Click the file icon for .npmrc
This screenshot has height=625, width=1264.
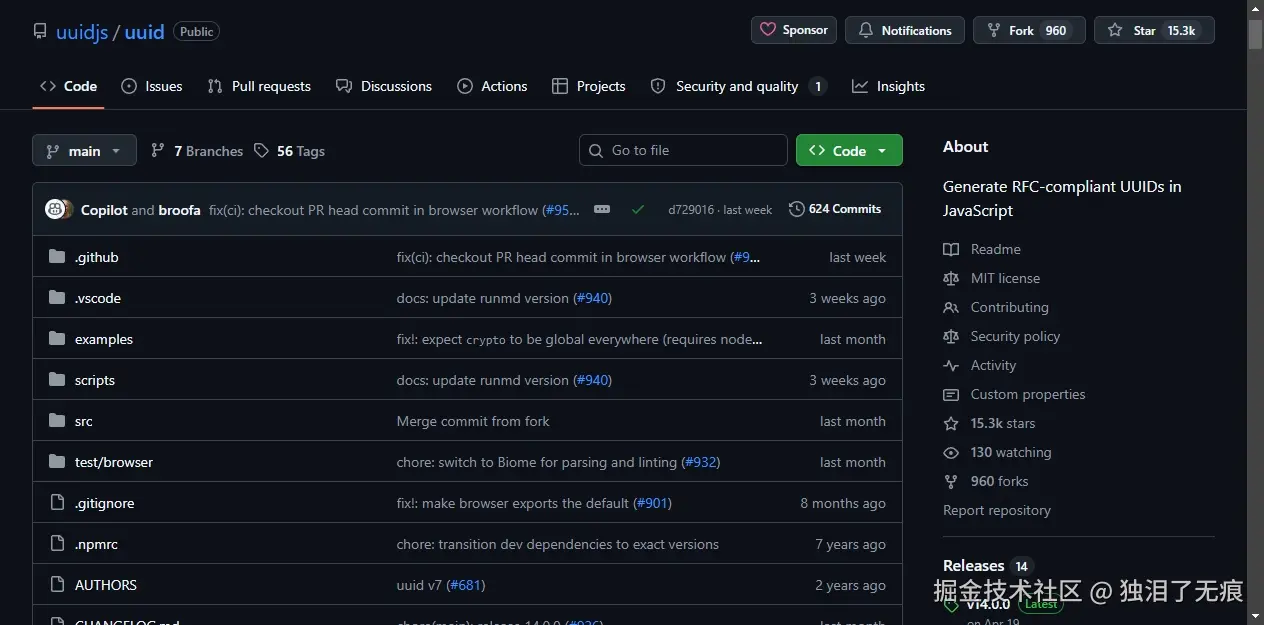[x=57, y=544]
